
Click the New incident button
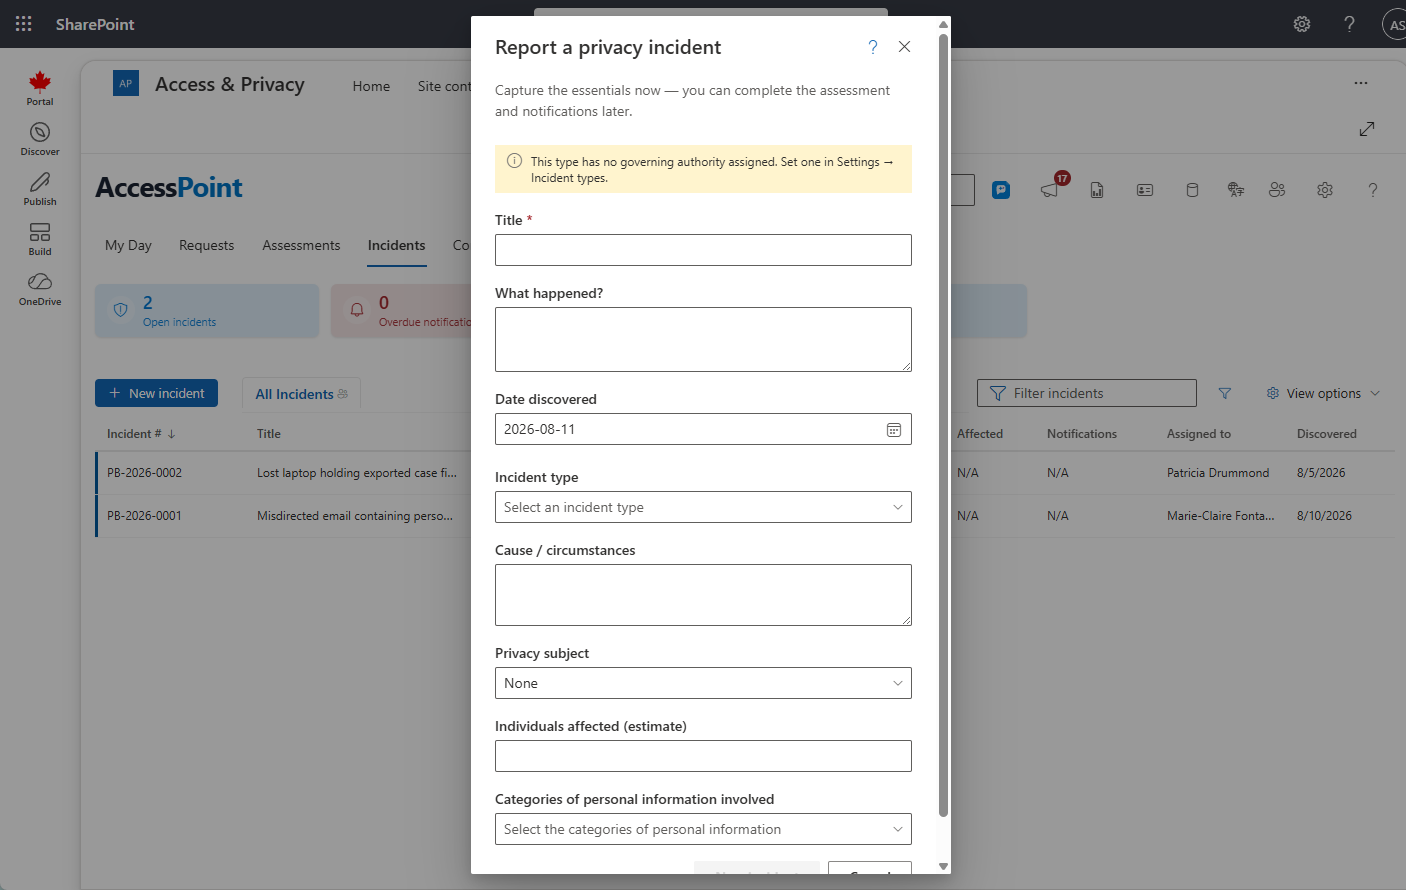[x=156, y=393]
